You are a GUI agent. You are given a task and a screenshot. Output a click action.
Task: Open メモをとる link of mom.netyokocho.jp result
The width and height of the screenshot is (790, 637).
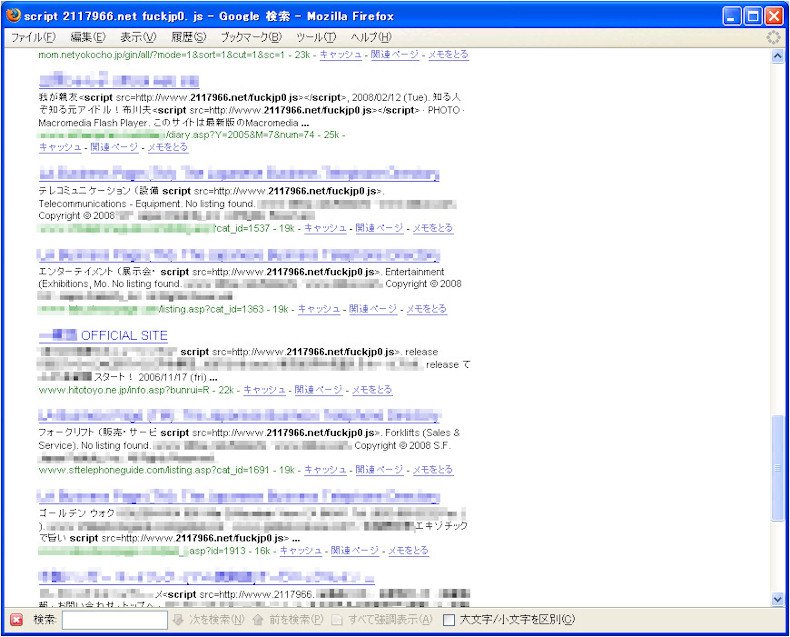coord(448,54)
